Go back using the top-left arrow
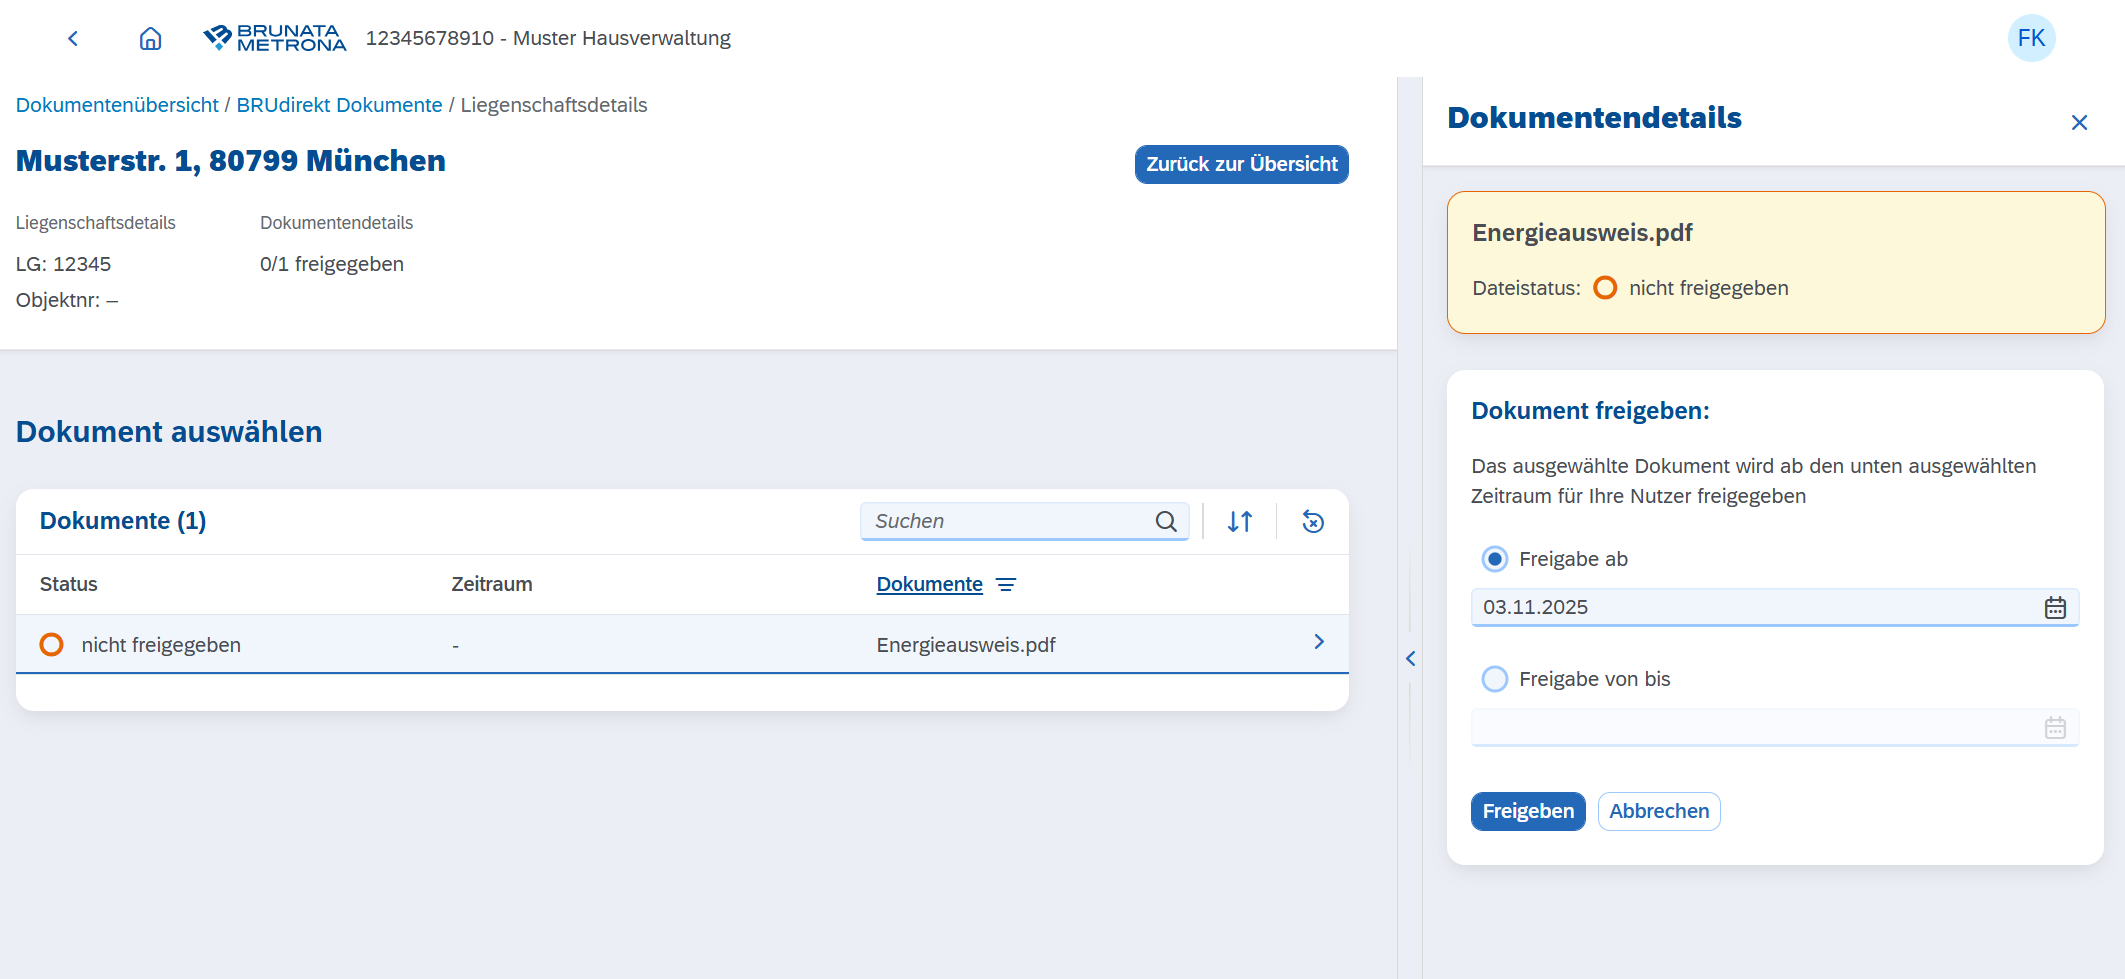This screenshot has height=979, width=2125. [72, 38]
